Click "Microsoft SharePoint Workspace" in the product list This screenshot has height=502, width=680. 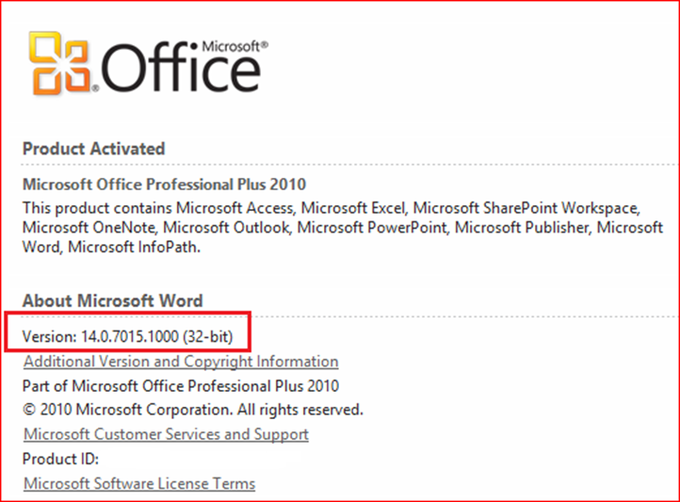coord(547,208)
